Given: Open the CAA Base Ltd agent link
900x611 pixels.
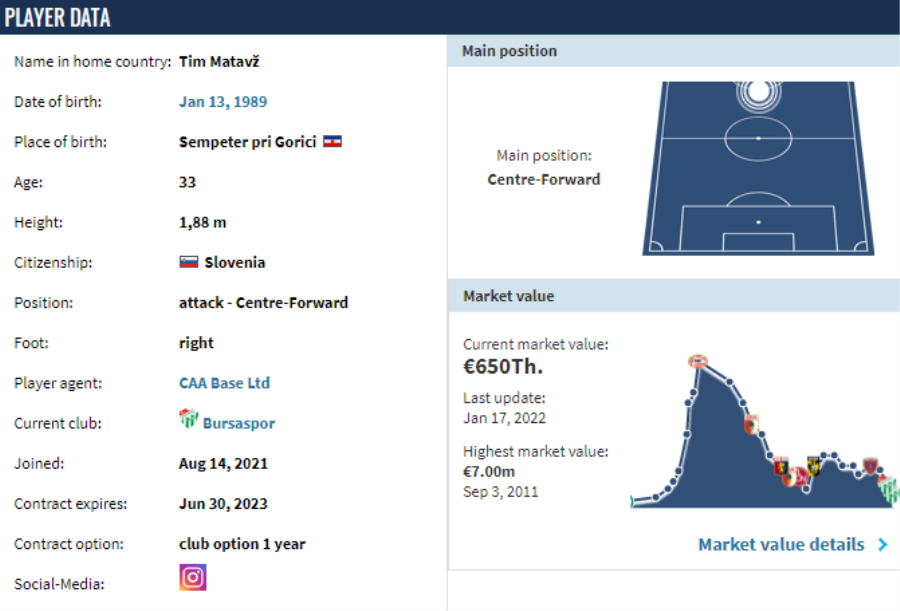Looking at the screenshot, I should tap(224, 383).
